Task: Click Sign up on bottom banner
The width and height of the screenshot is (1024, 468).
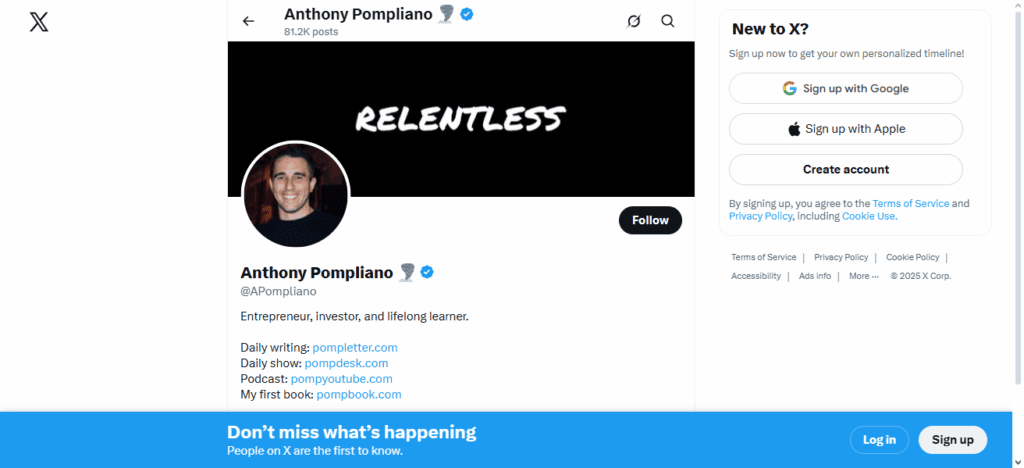Action: 952,440
